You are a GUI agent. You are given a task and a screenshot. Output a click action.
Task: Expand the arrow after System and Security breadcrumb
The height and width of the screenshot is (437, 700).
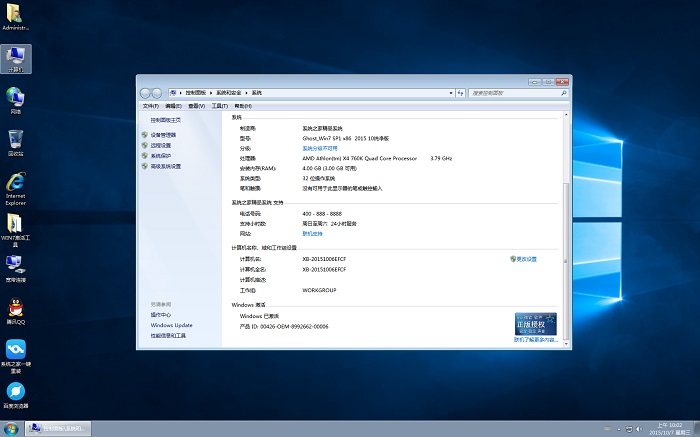coord(246,93)
